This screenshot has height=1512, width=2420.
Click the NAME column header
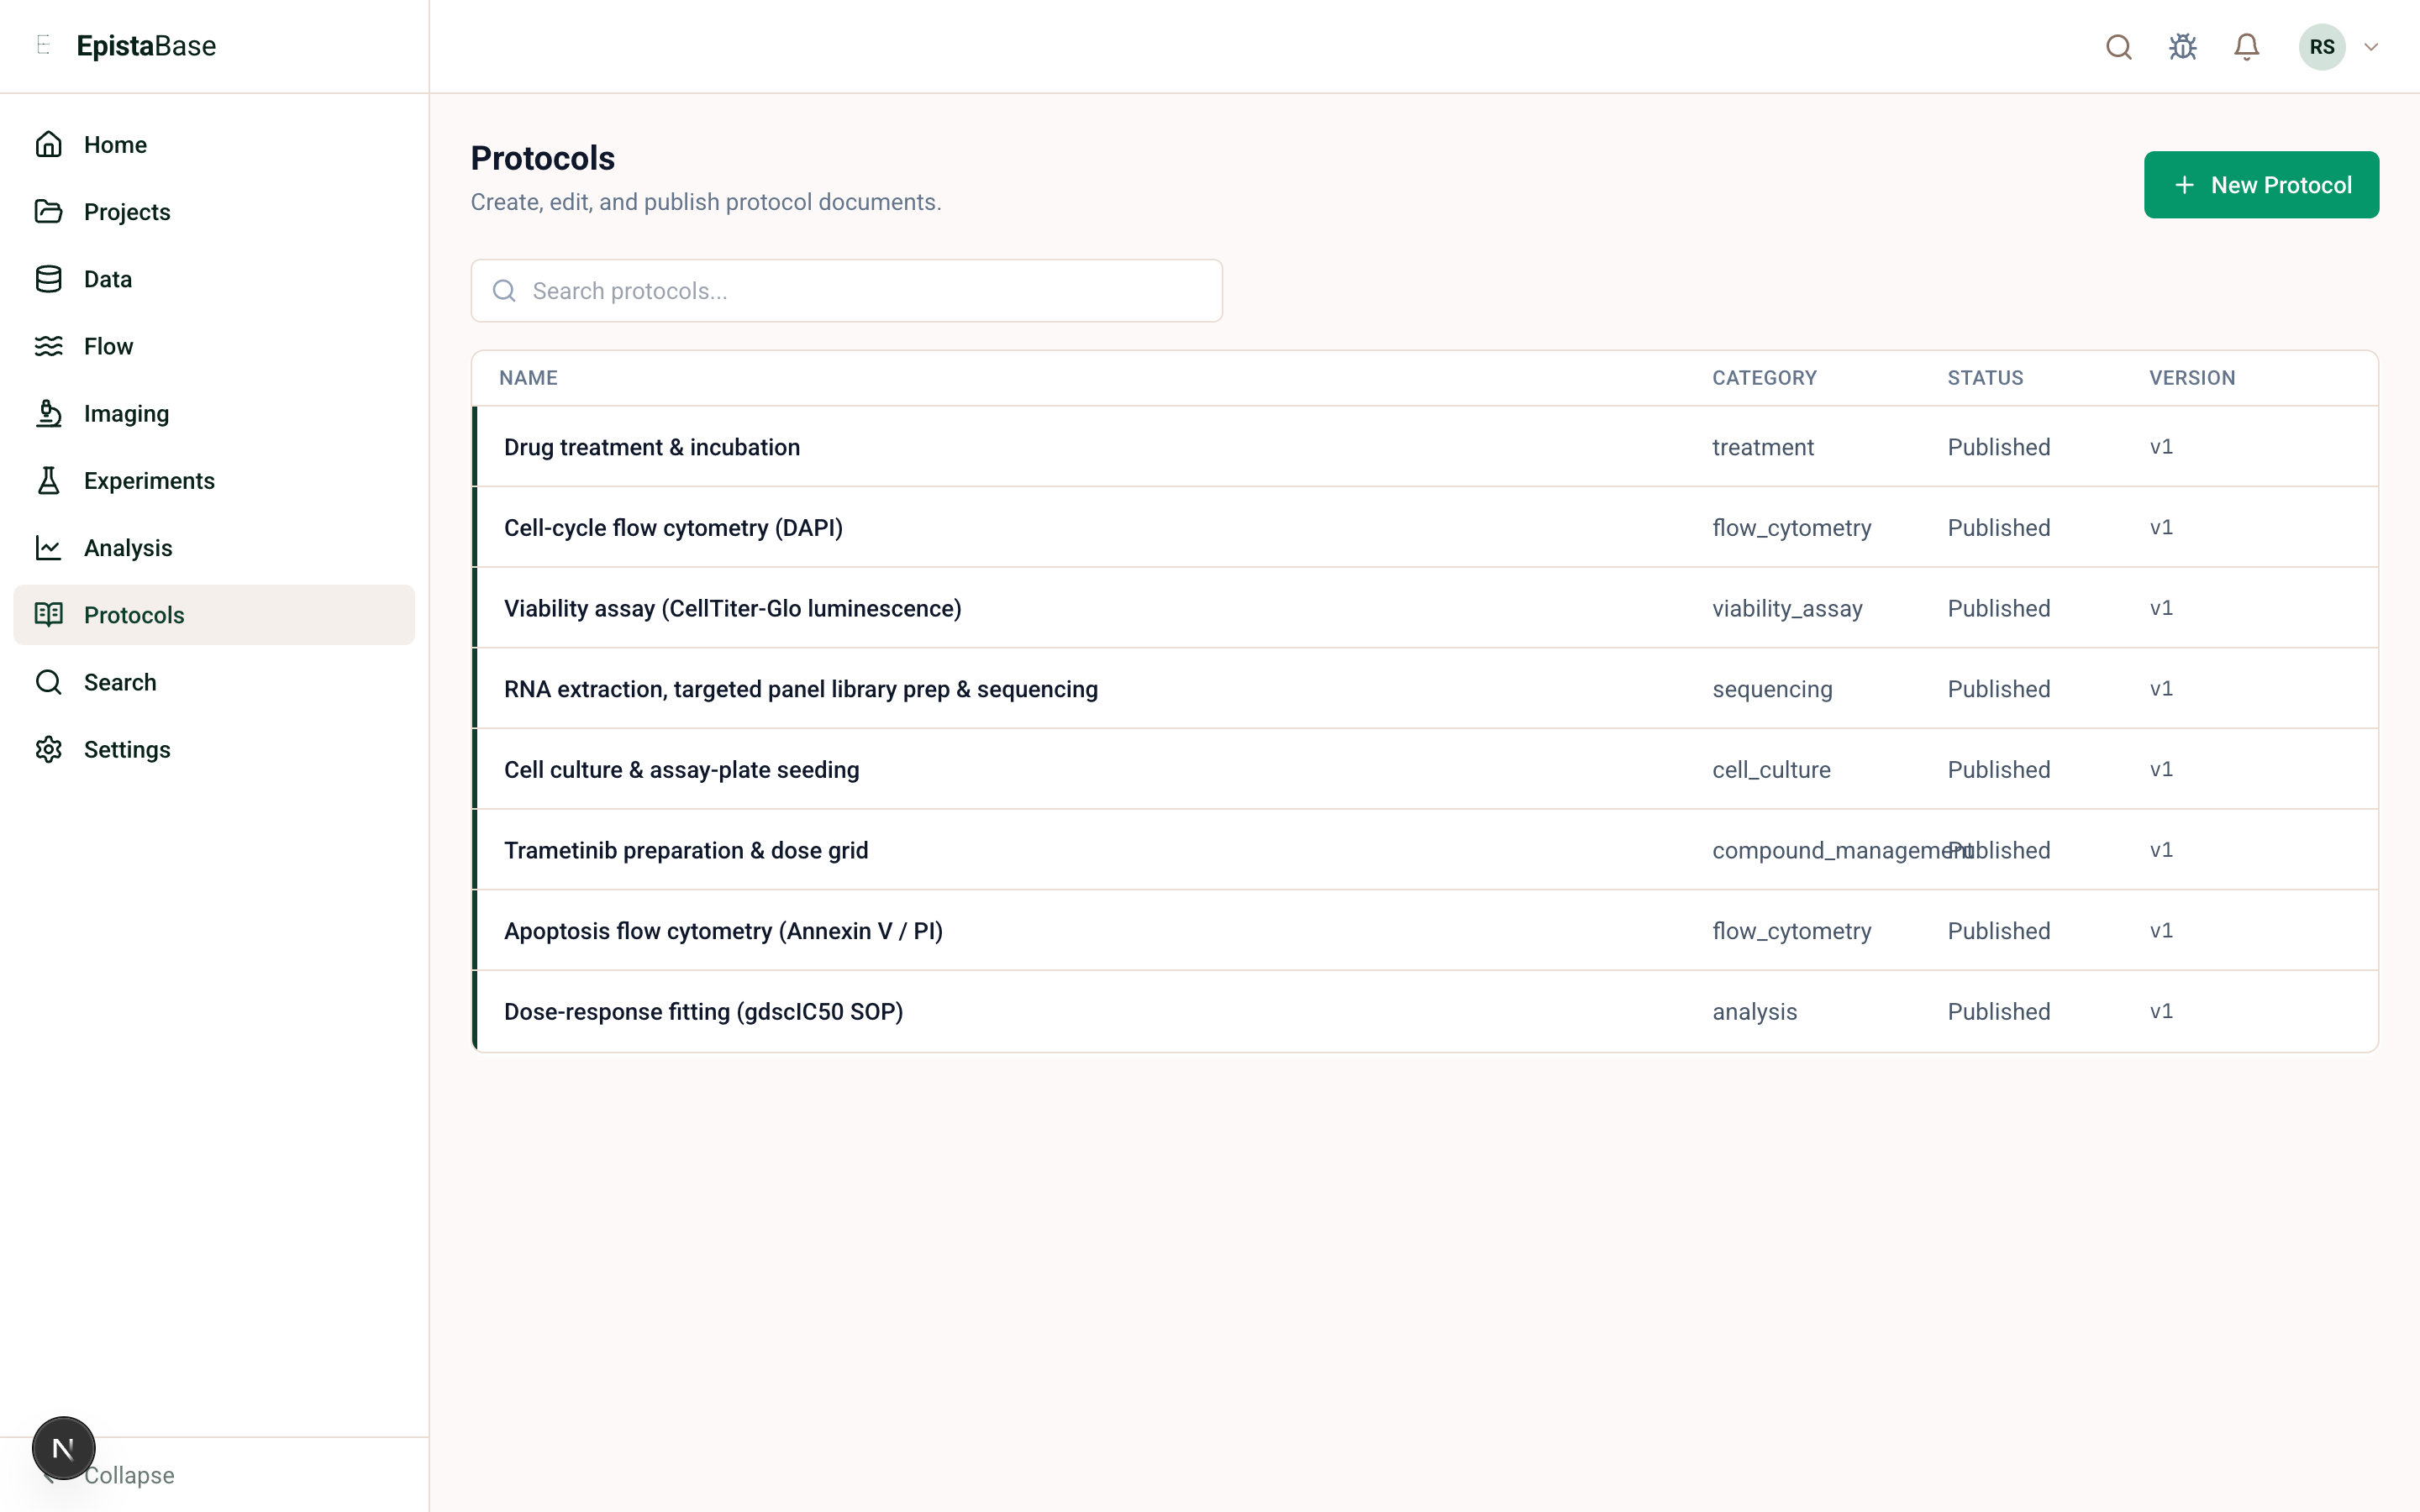(528, 378)
